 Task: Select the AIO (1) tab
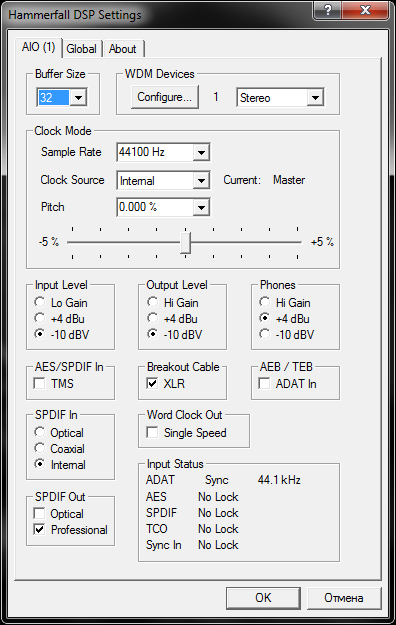39,47
